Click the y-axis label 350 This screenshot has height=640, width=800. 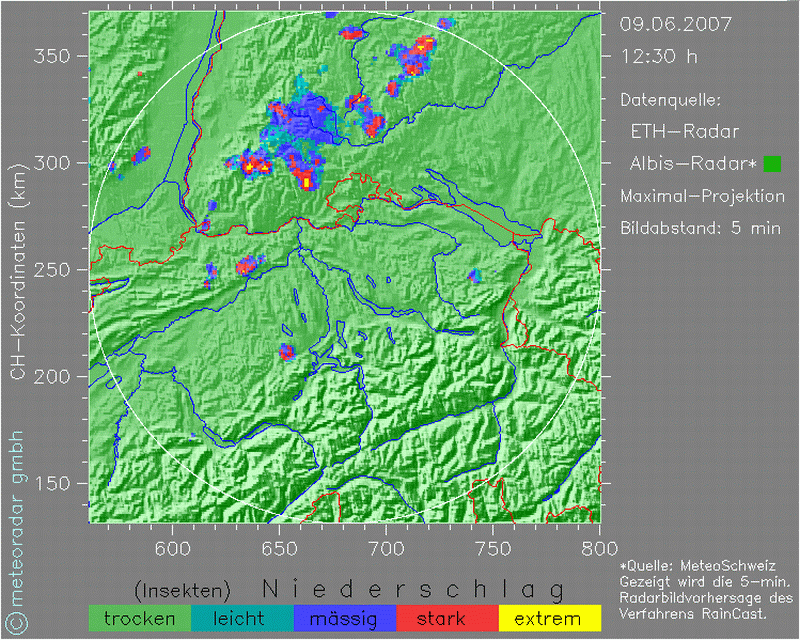pos(52,56)
